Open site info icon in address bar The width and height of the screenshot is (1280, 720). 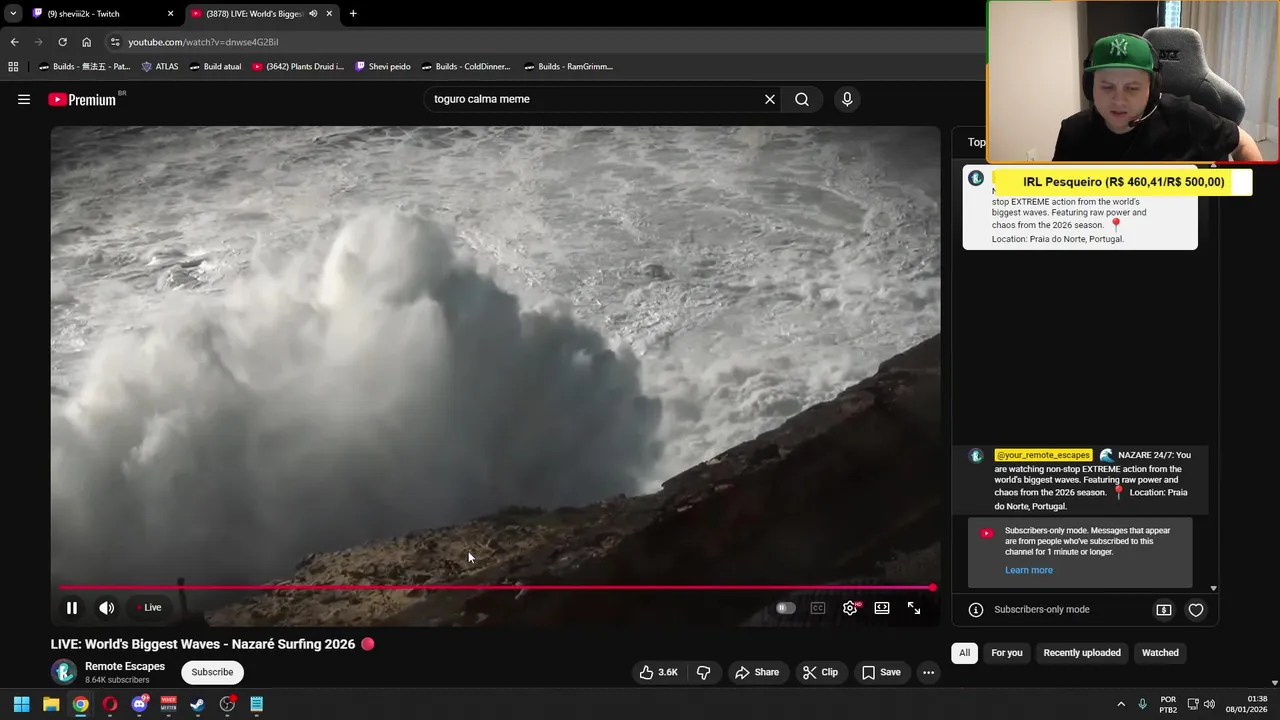pos(115,42)
